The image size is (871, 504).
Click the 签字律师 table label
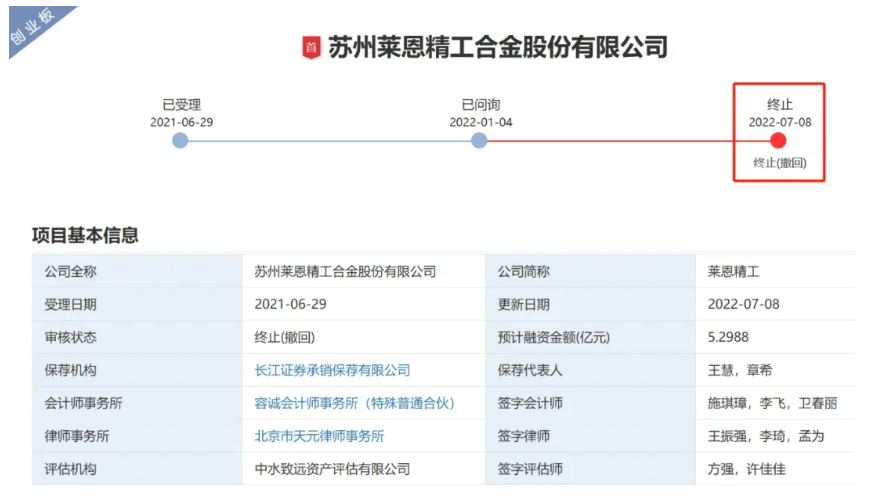523,436
